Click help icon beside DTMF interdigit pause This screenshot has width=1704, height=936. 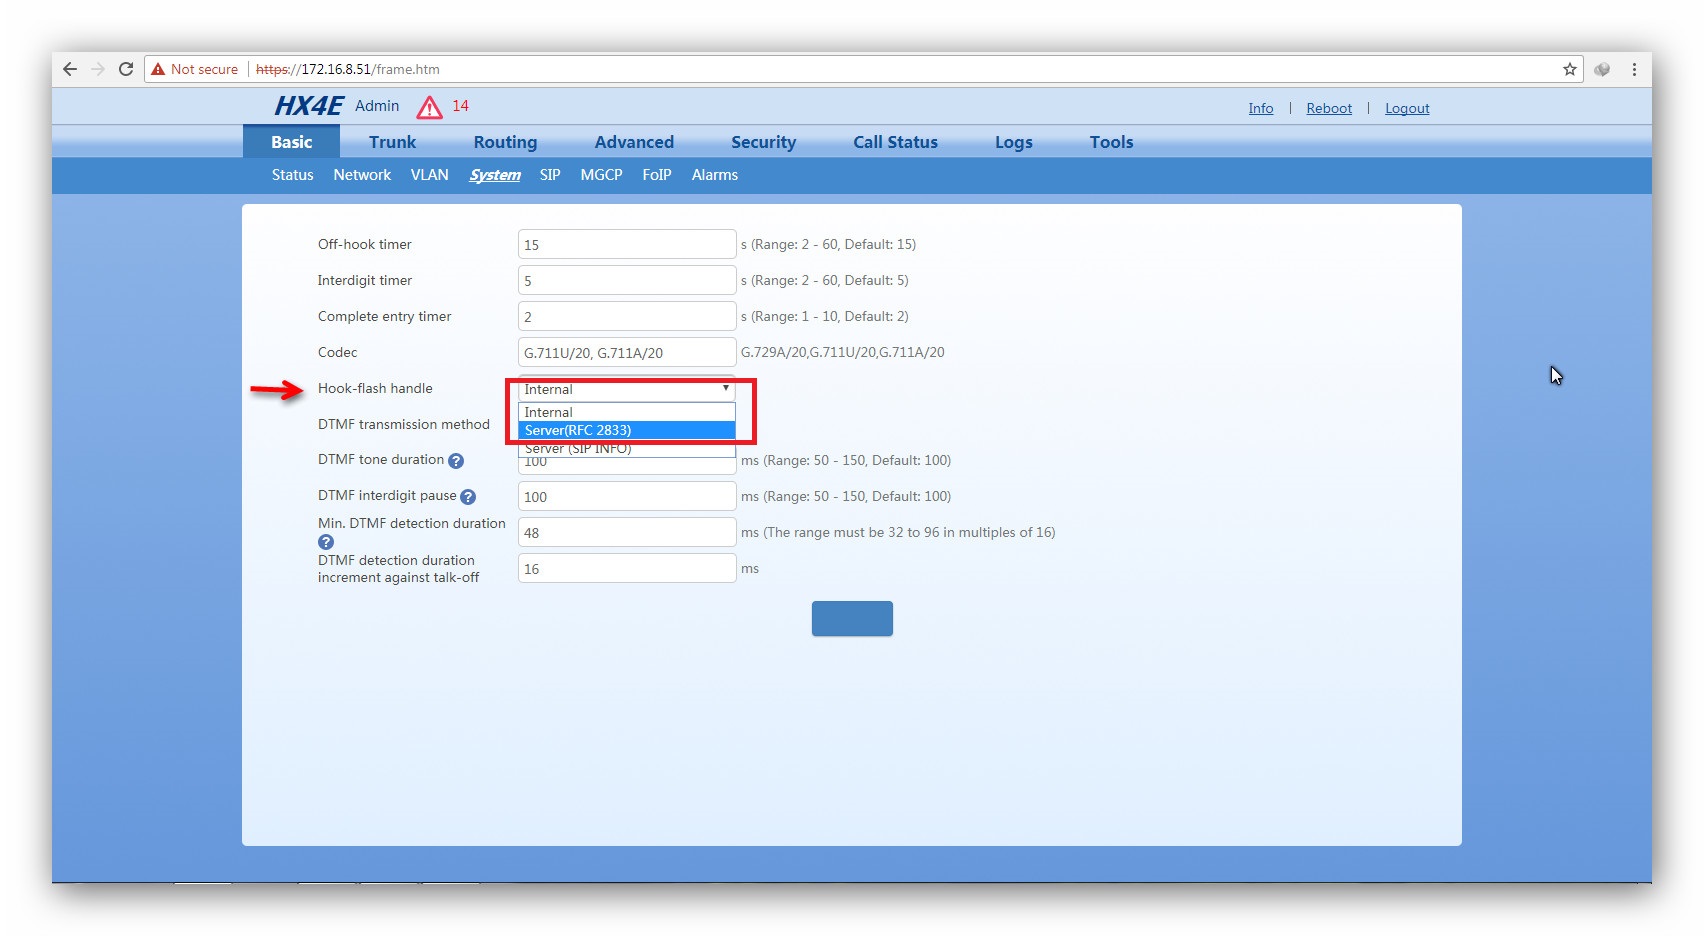pos(468,497)
